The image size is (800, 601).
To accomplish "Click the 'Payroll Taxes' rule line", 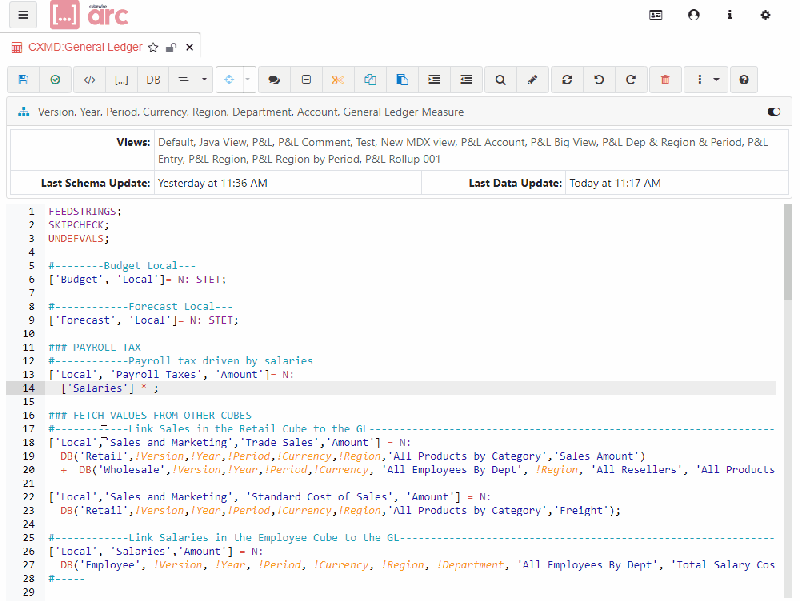I will (x=171, y=374).
